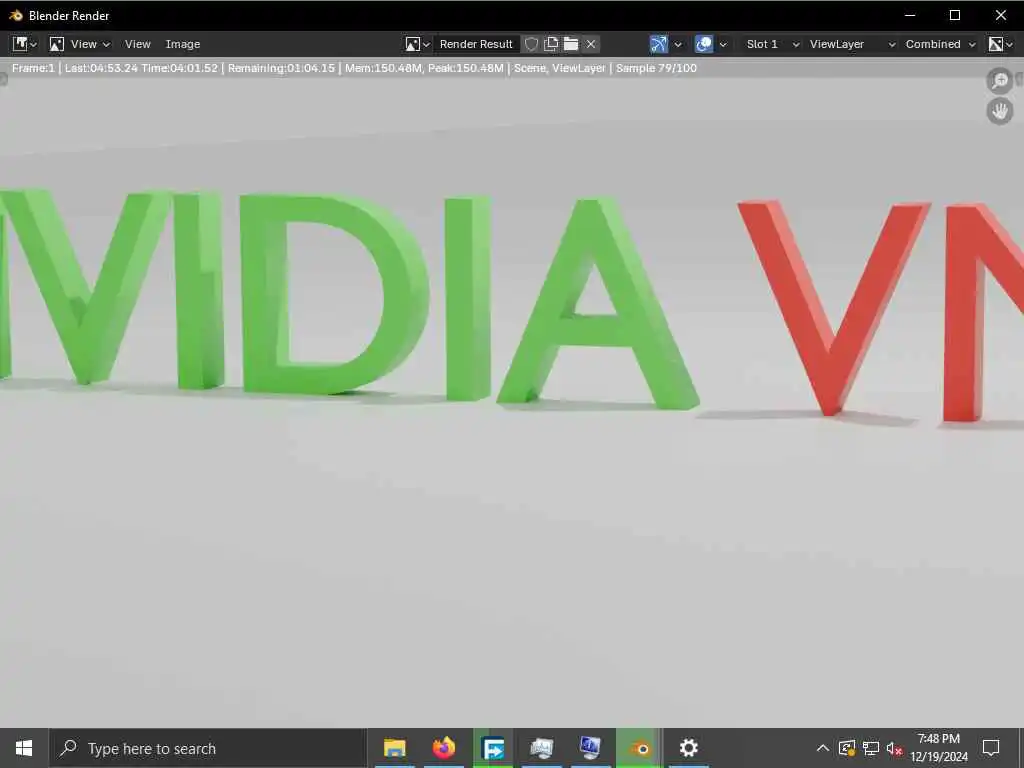Open the Windows Start menu
Screen dimensions: 1024x768
point(24,748)
